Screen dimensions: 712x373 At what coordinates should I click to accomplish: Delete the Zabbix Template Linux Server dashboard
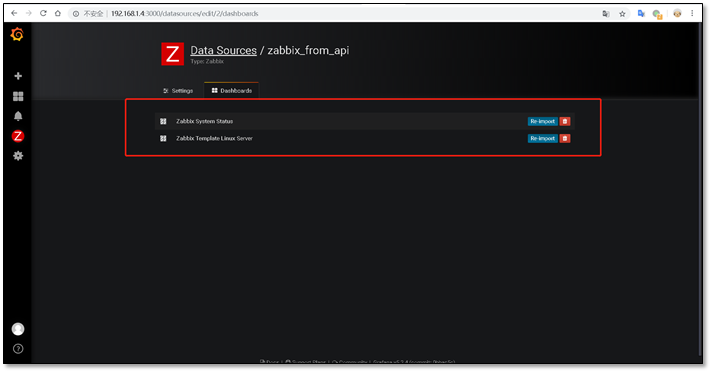tap(565, 139)
